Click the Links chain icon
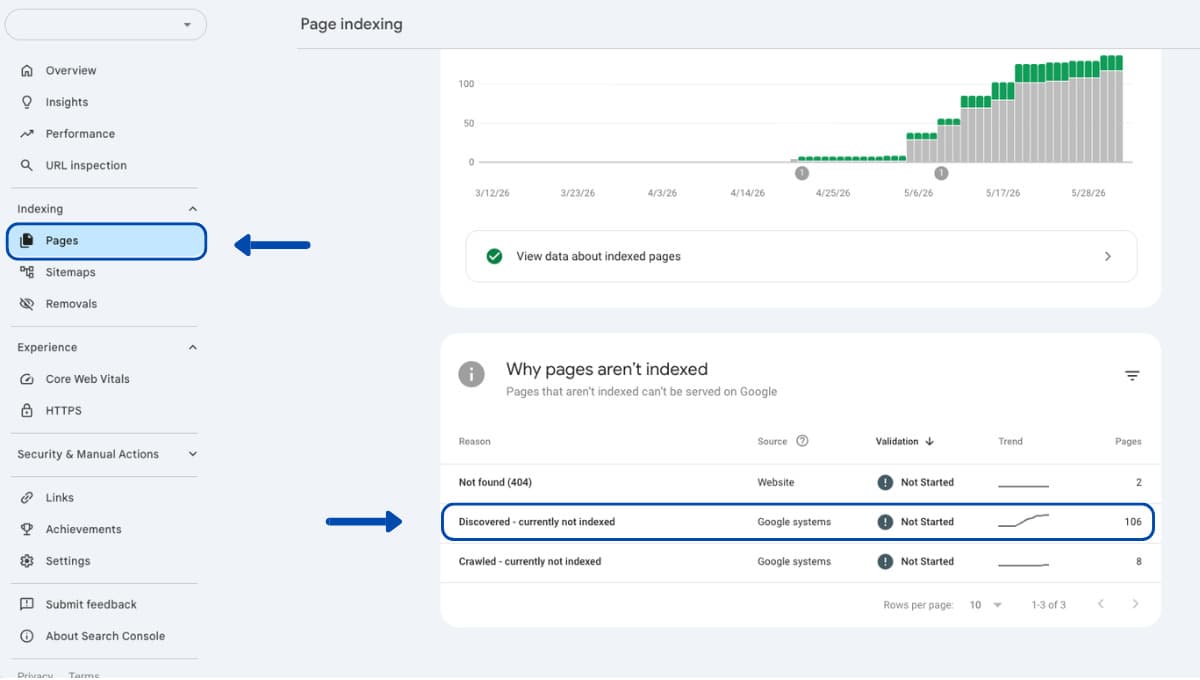The image size is (1200, 680). [x=27, y=498]
